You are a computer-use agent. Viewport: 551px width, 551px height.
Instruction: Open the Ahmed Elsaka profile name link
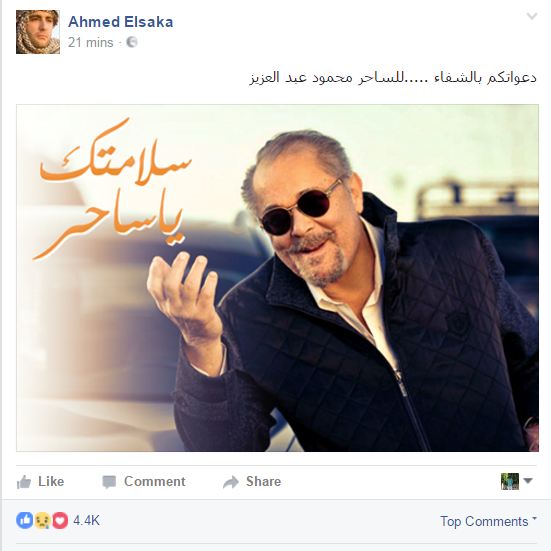point(121,22)
